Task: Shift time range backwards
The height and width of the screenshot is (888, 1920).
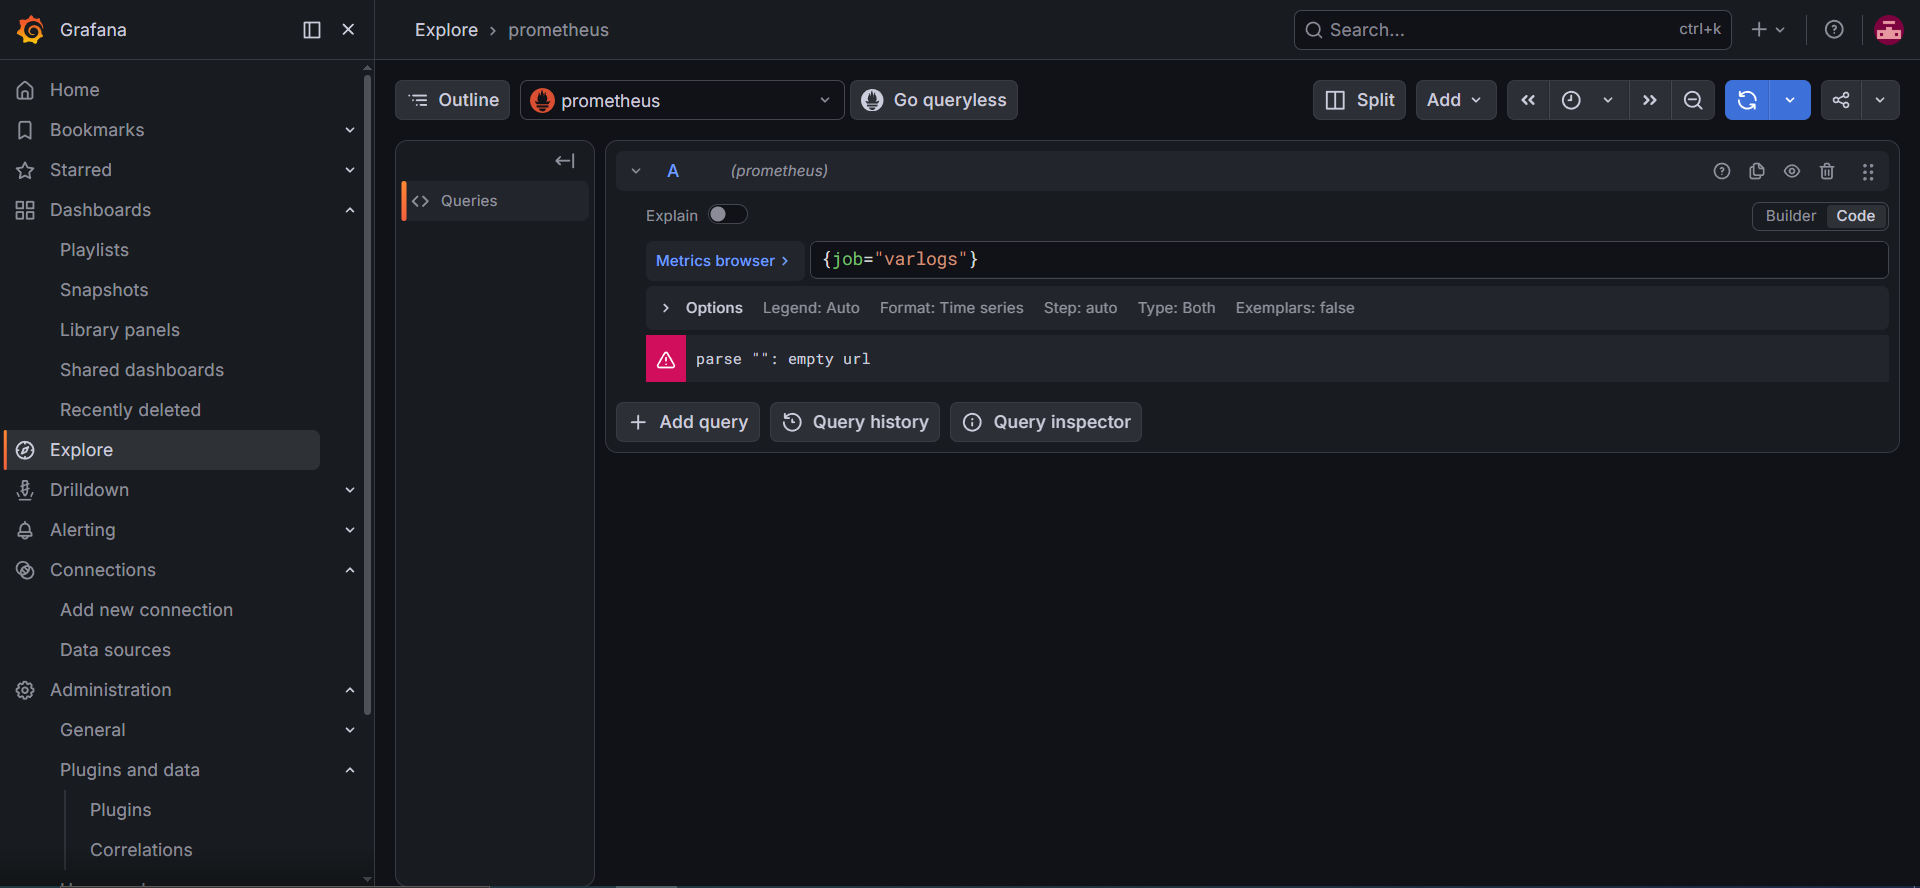Action: coord(1528,100)
